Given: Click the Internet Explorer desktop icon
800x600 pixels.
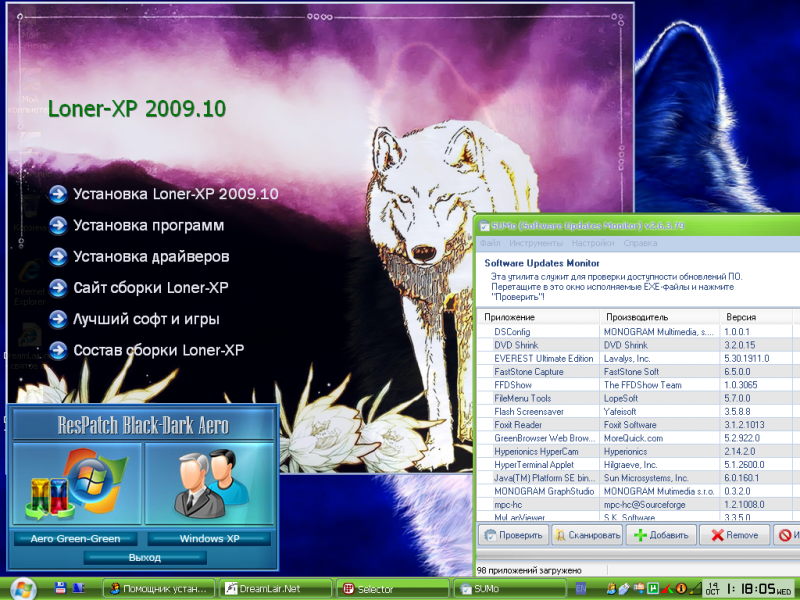Looking at the screenshot, I should click(x=29, y=272).
